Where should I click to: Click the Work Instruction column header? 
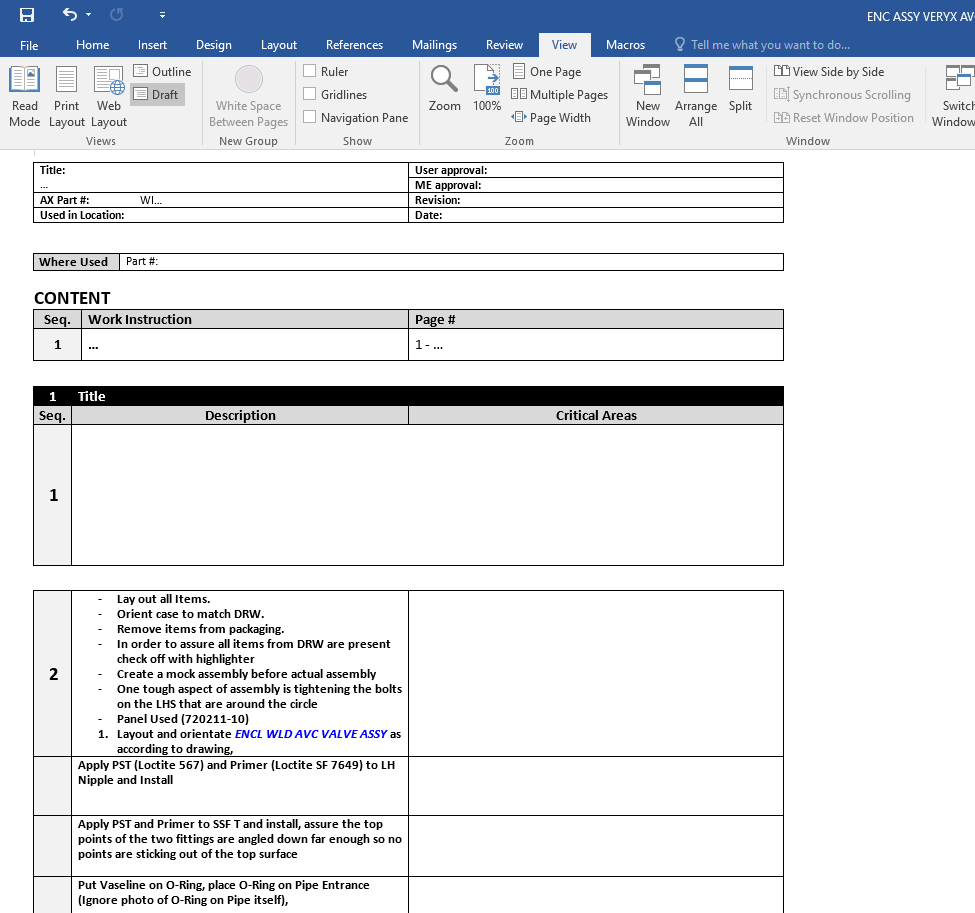(244, 319)
